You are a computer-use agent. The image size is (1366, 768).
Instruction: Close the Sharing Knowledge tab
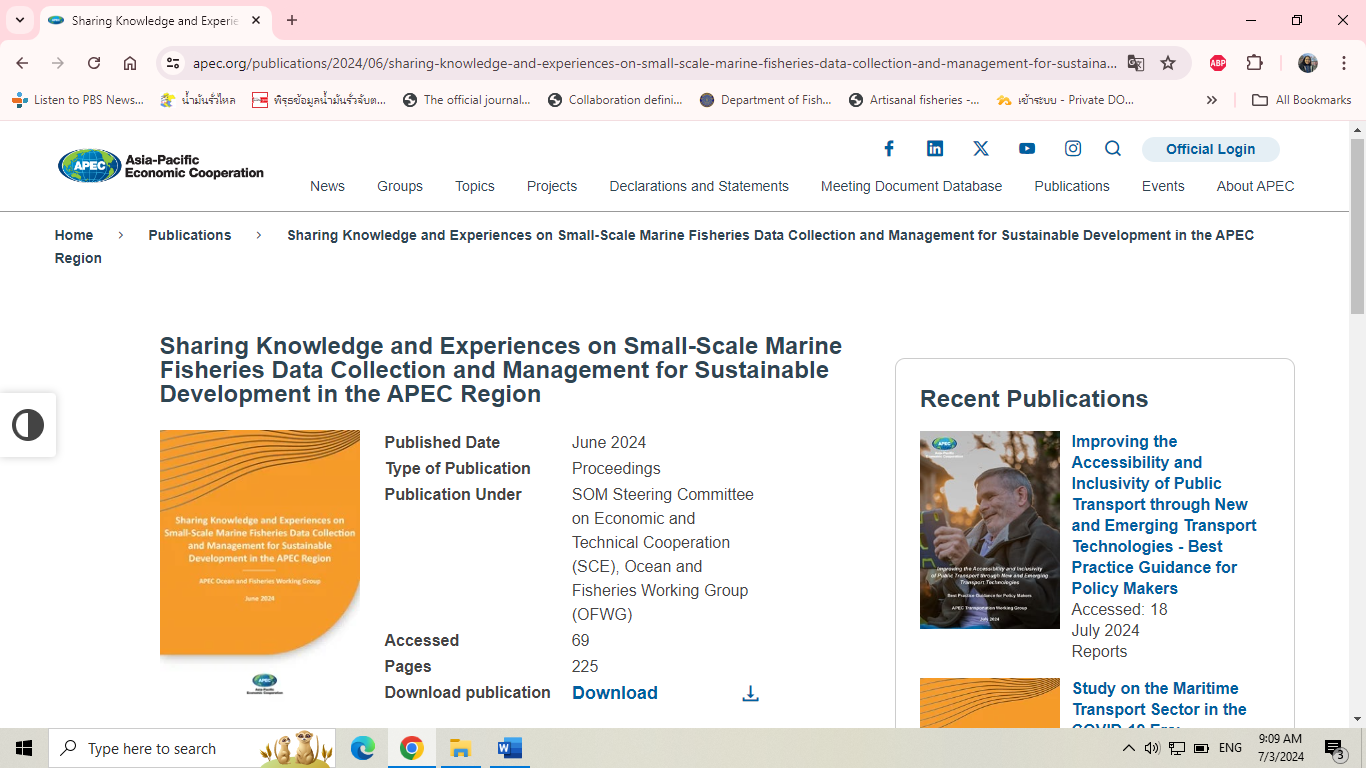(256, 20)
